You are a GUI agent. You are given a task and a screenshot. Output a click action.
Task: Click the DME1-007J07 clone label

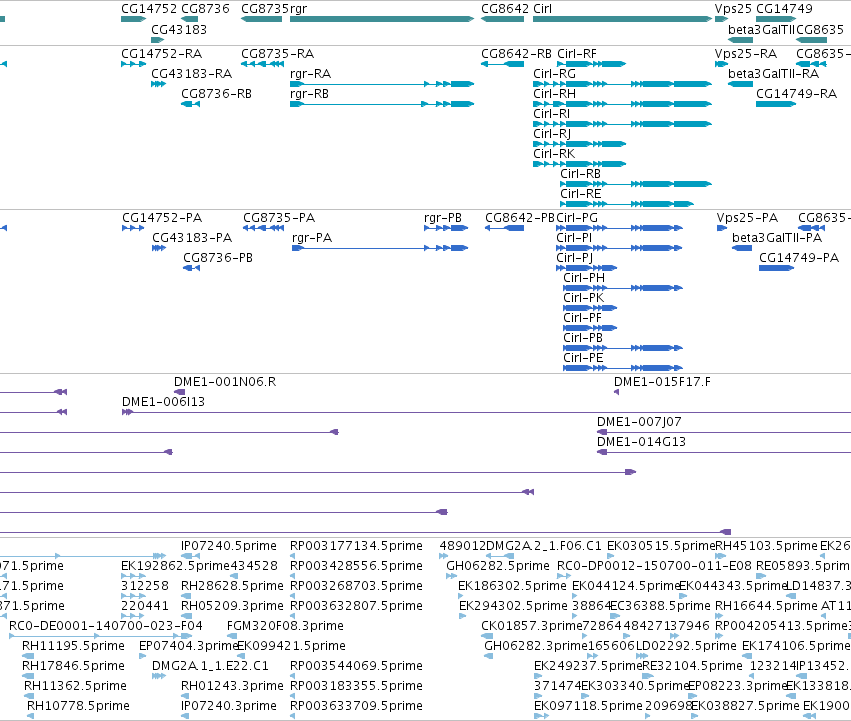[x=639, y=422]
